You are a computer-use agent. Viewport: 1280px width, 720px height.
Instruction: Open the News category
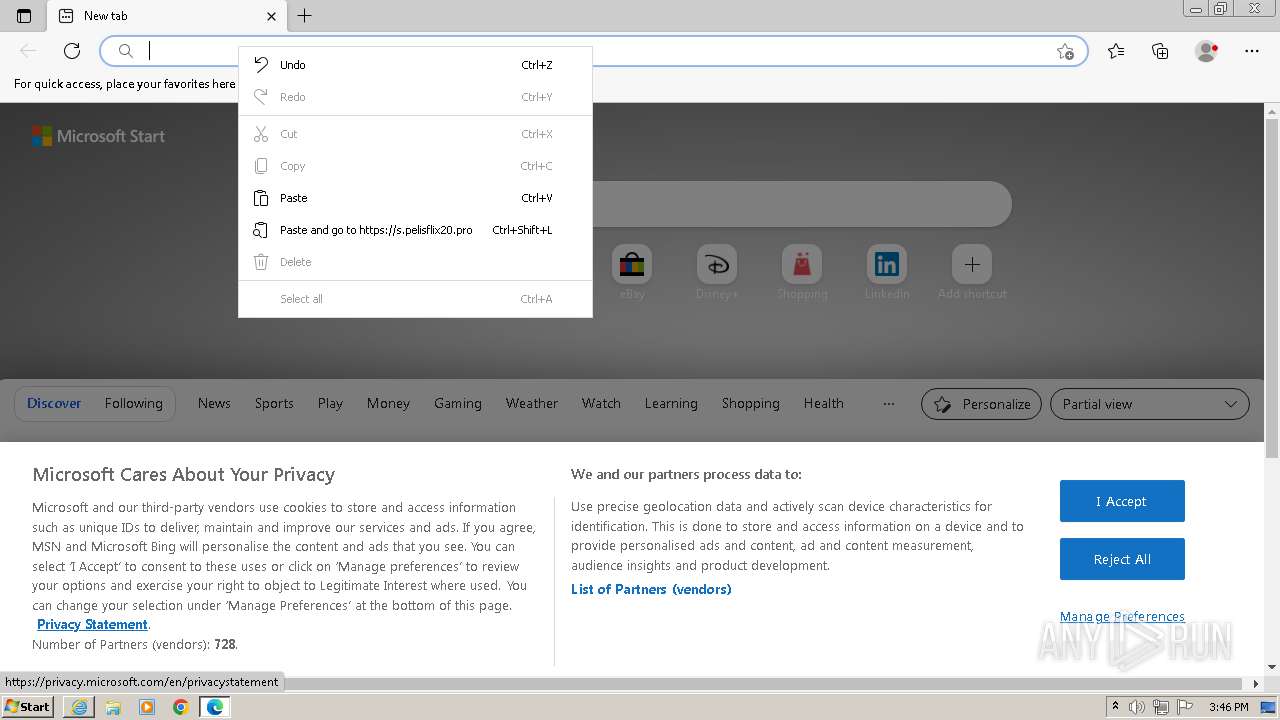coord(214,403)
